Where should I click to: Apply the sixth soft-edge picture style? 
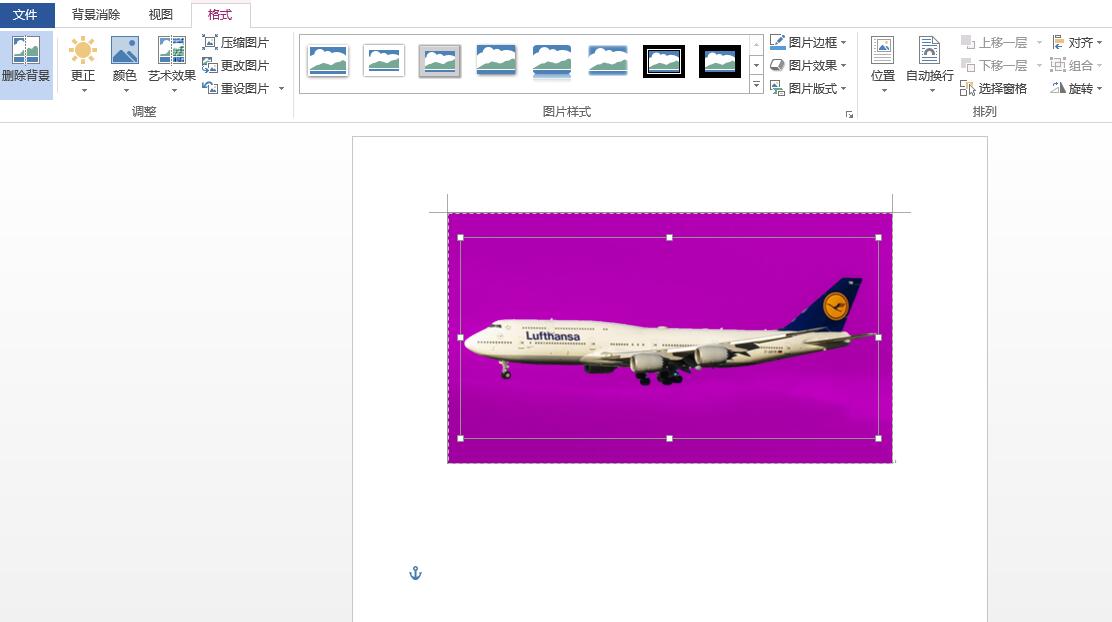coord(608,61)
